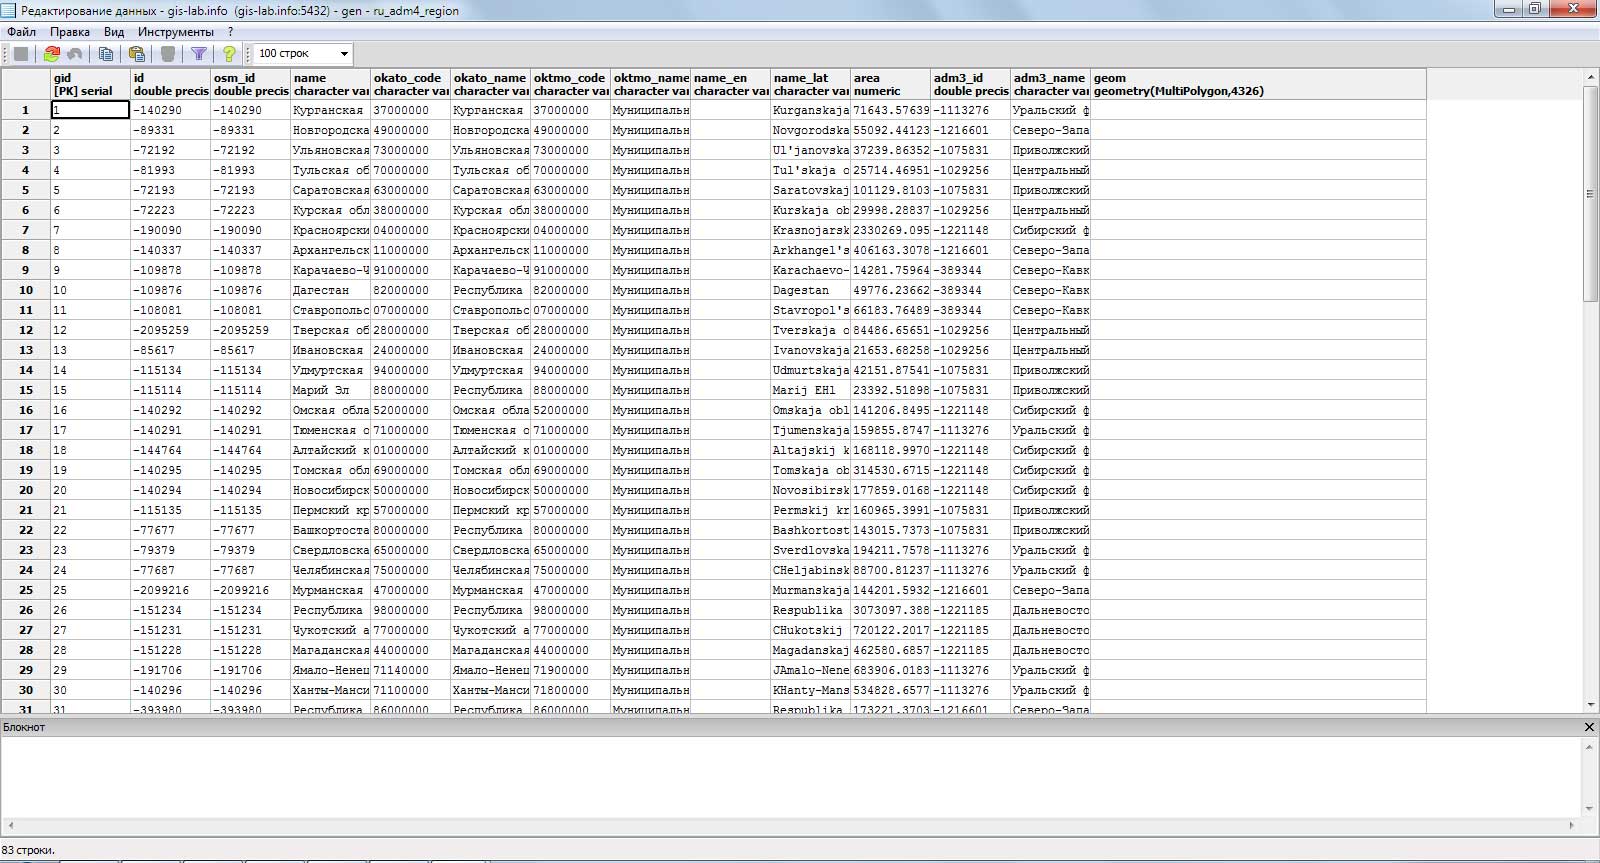1600x863 pixels.
Task: Click the Delete row trash icon
Action: (168, 54)
